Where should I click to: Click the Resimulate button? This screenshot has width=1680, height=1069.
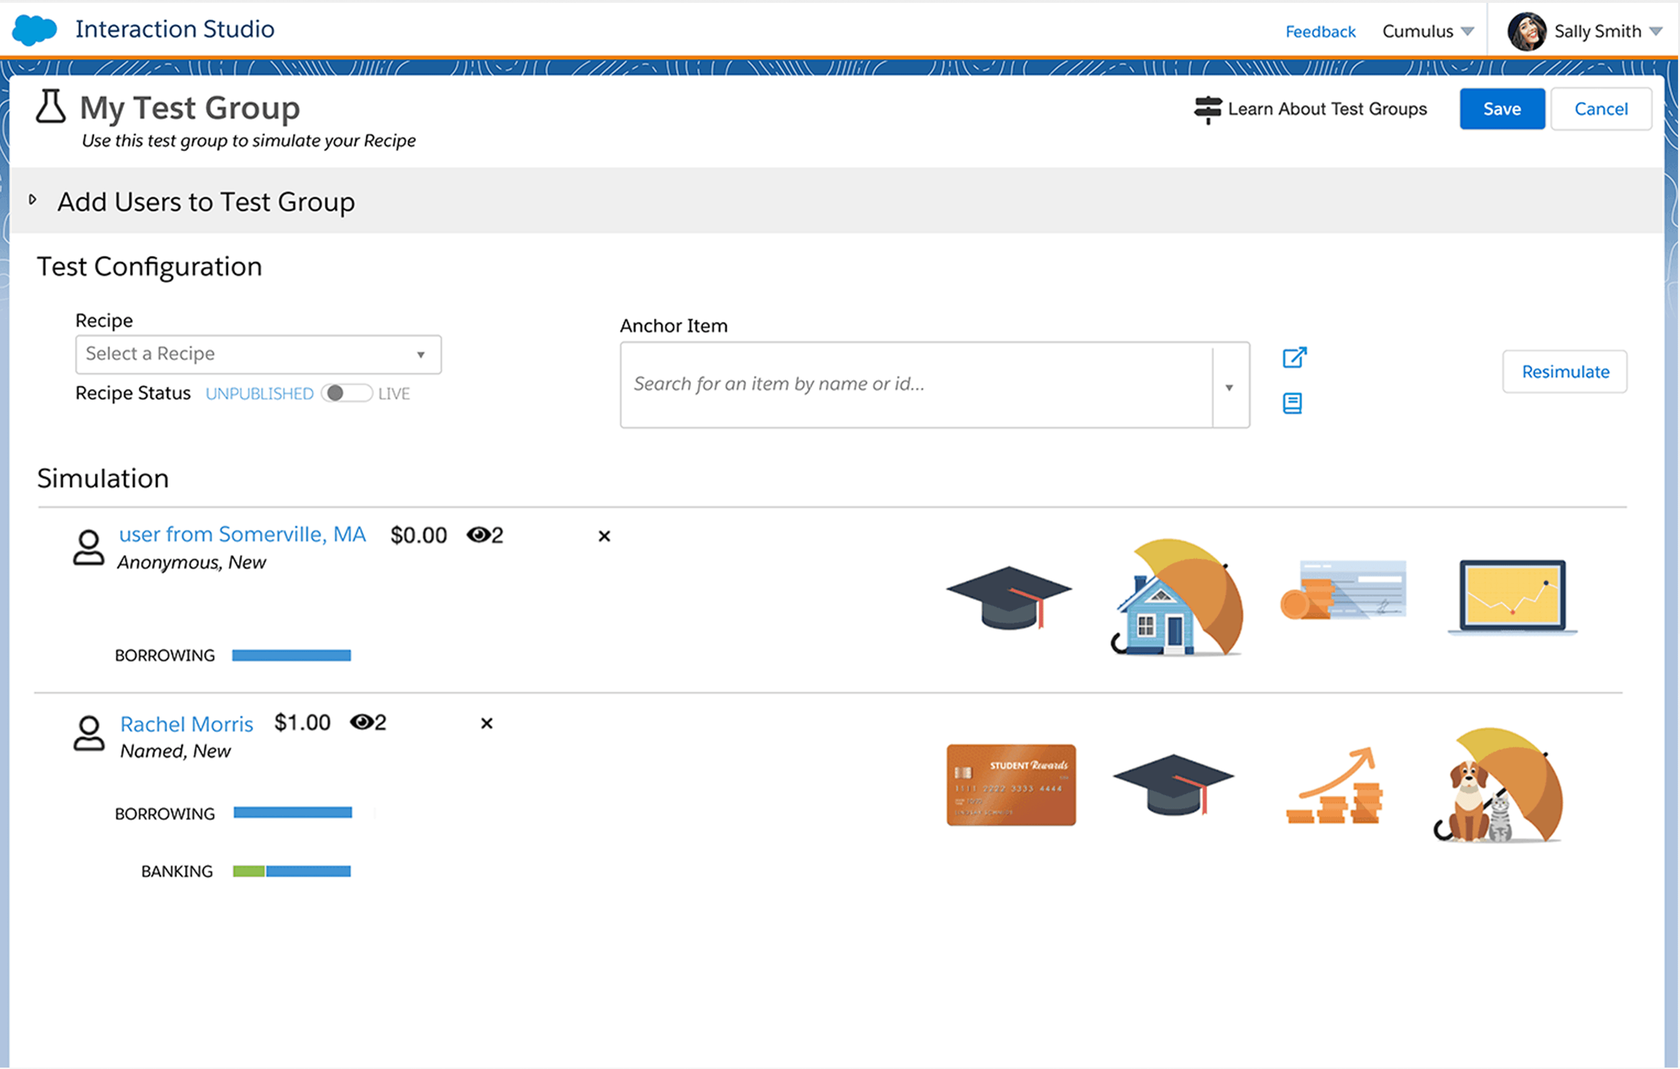click(1564, 371)
